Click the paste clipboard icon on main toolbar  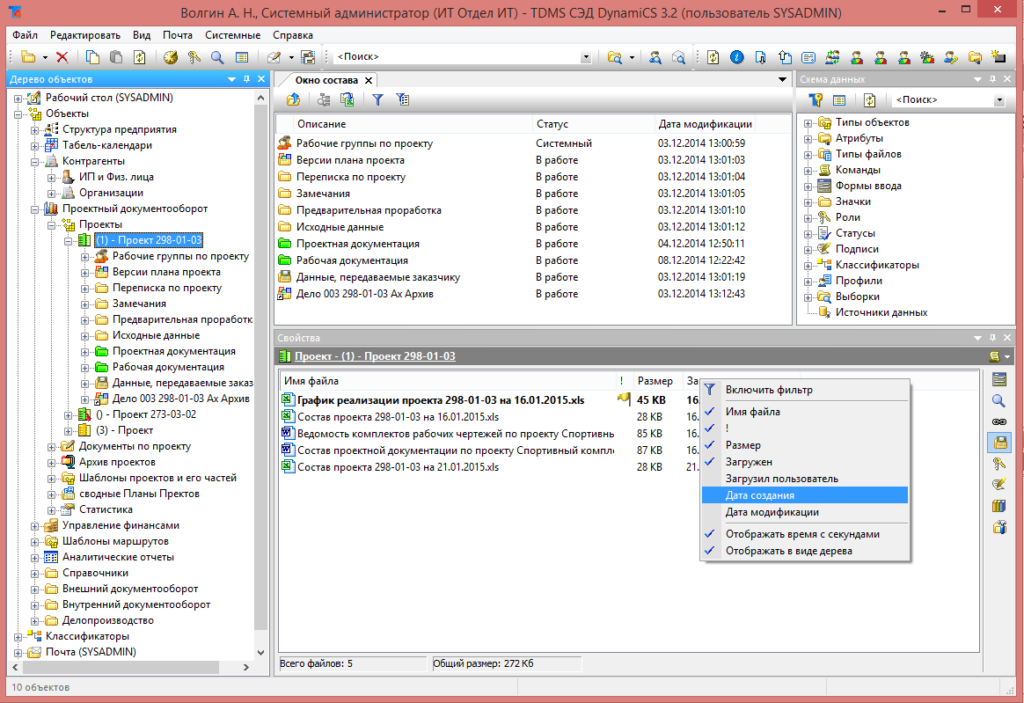(116, 57)
